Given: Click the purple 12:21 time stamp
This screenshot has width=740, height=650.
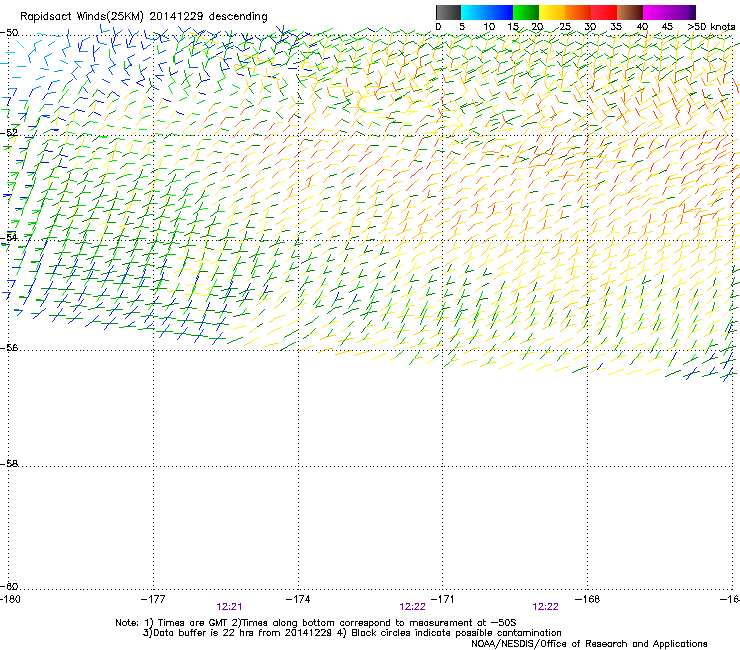Looking at the screenshot, I should point(229,607).
